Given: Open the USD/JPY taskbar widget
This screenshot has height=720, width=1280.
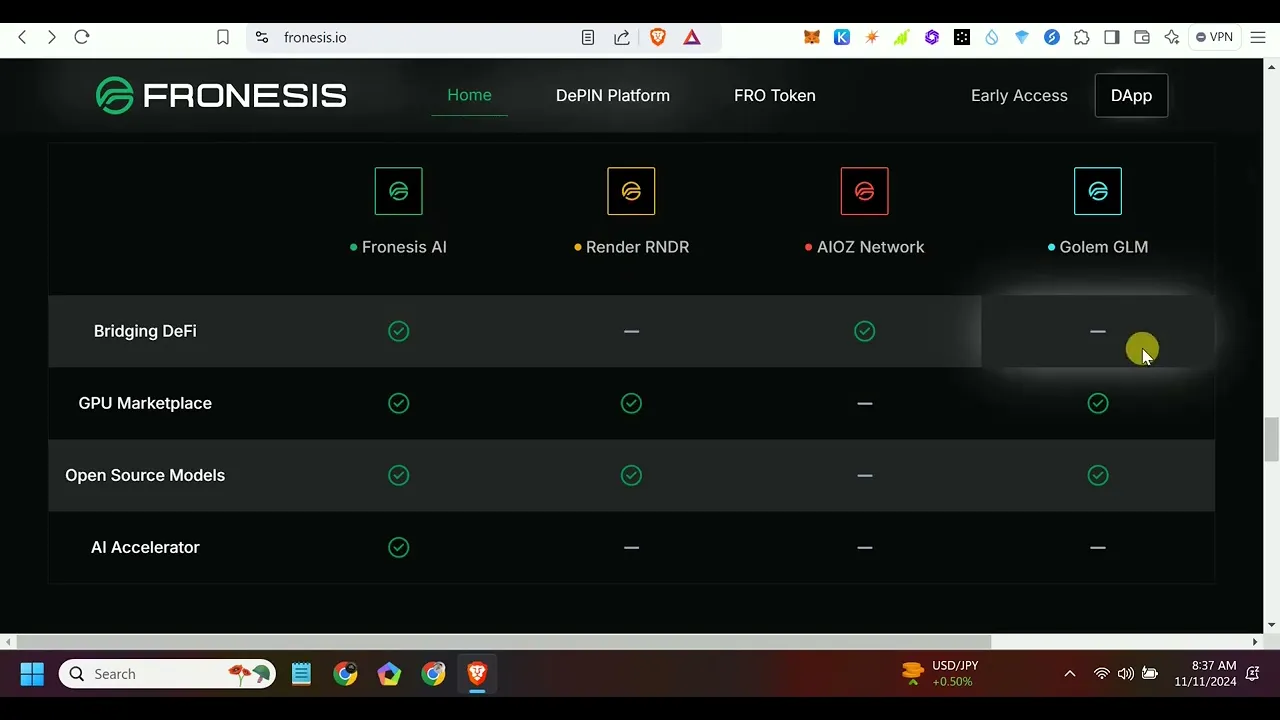Looking at the screenshot, I should tap(940, 674).
